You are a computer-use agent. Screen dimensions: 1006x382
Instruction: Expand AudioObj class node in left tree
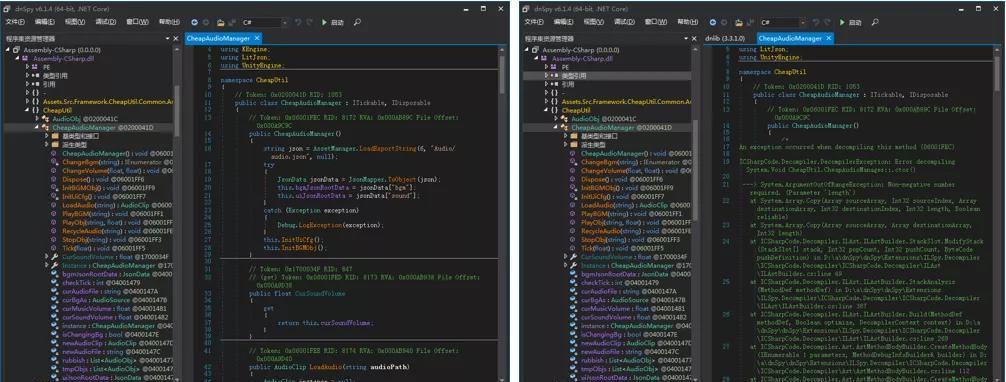[36, 119]
